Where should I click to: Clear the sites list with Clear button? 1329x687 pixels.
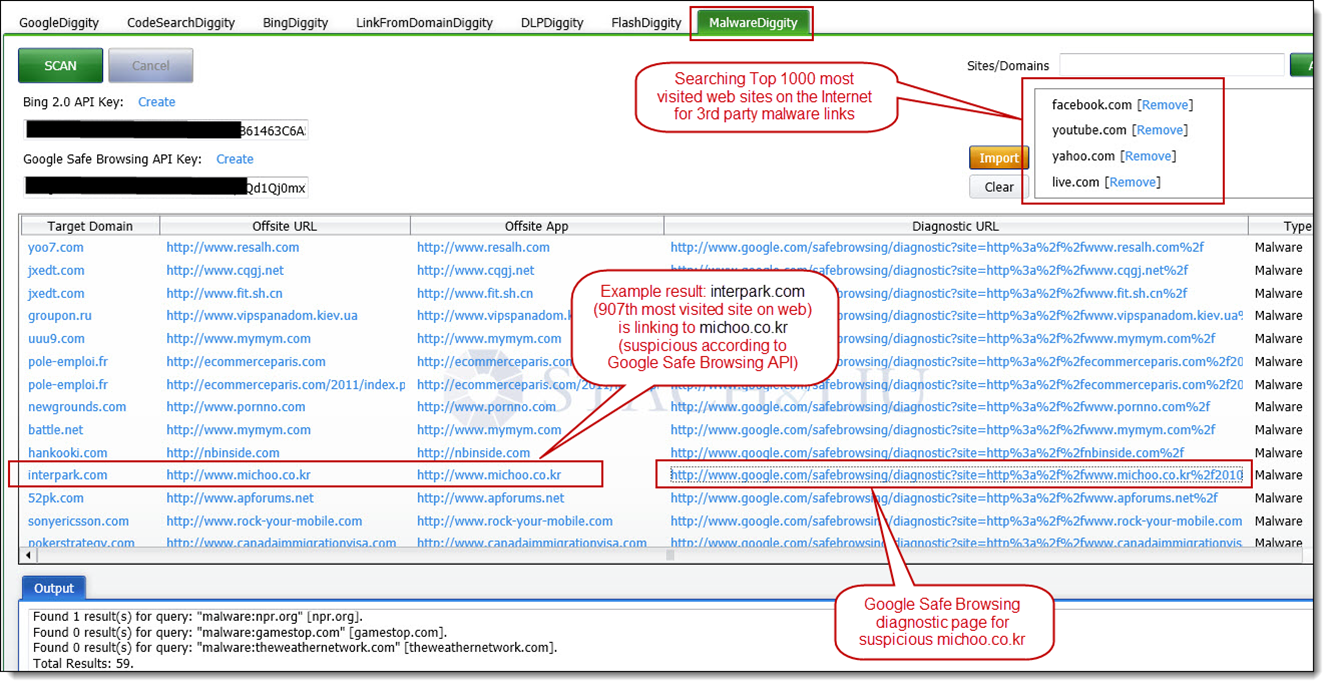[x=998, y=187]
